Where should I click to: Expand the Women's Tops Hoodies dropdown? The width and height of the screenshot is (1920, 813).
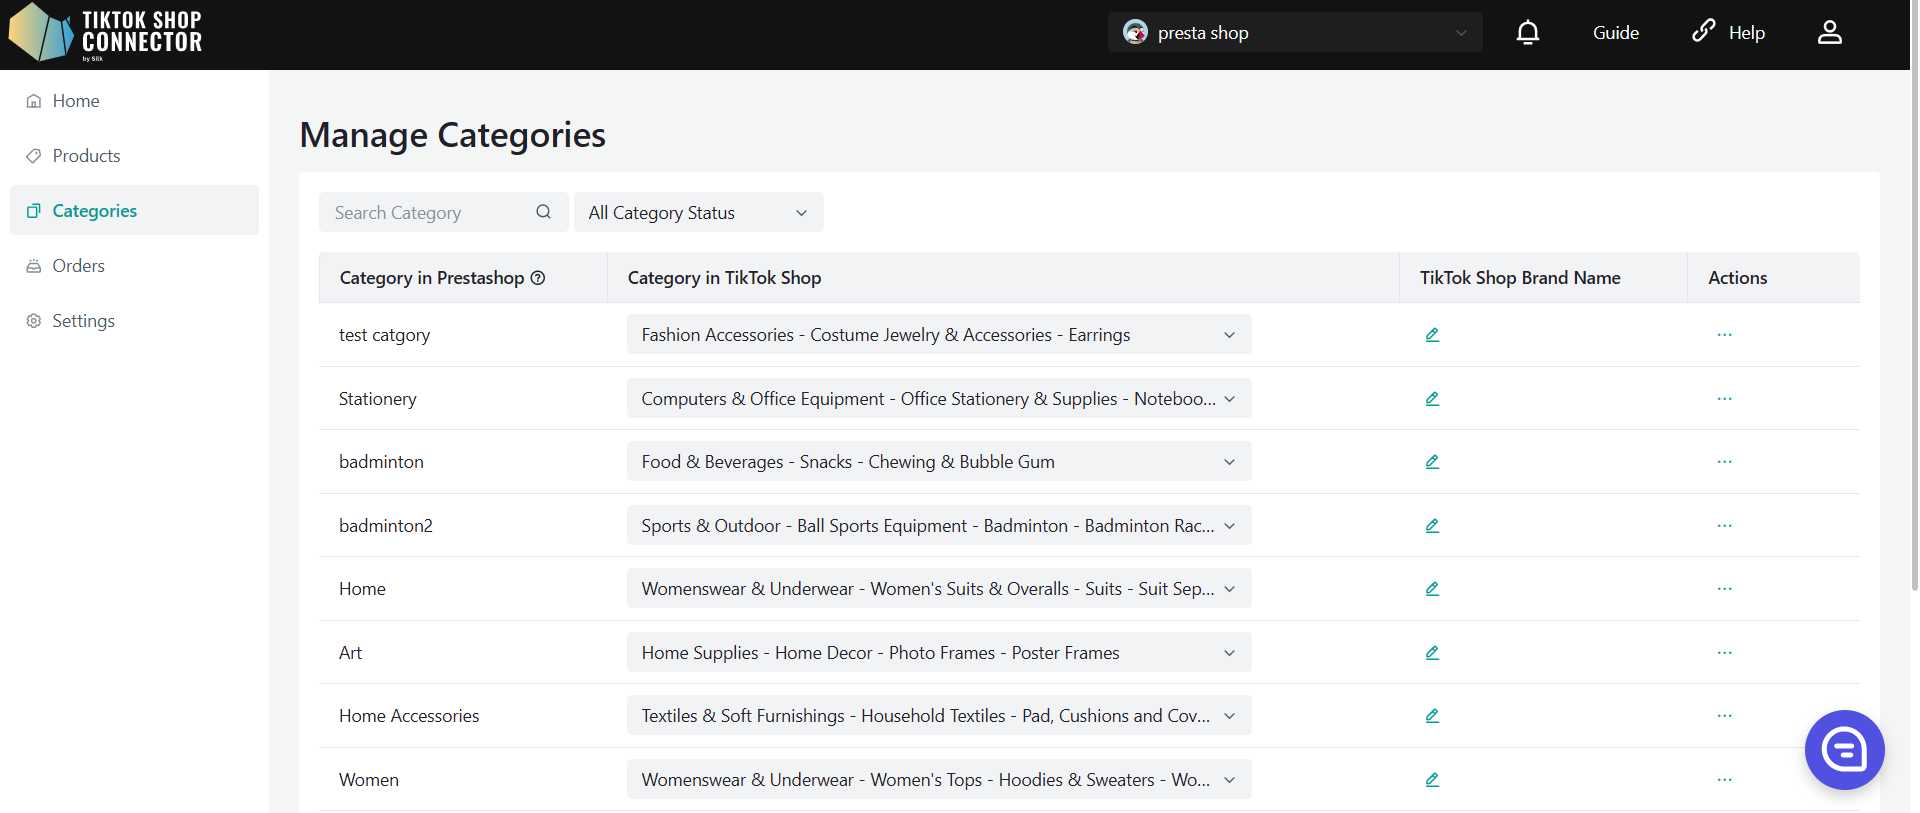tap(939, 780)
